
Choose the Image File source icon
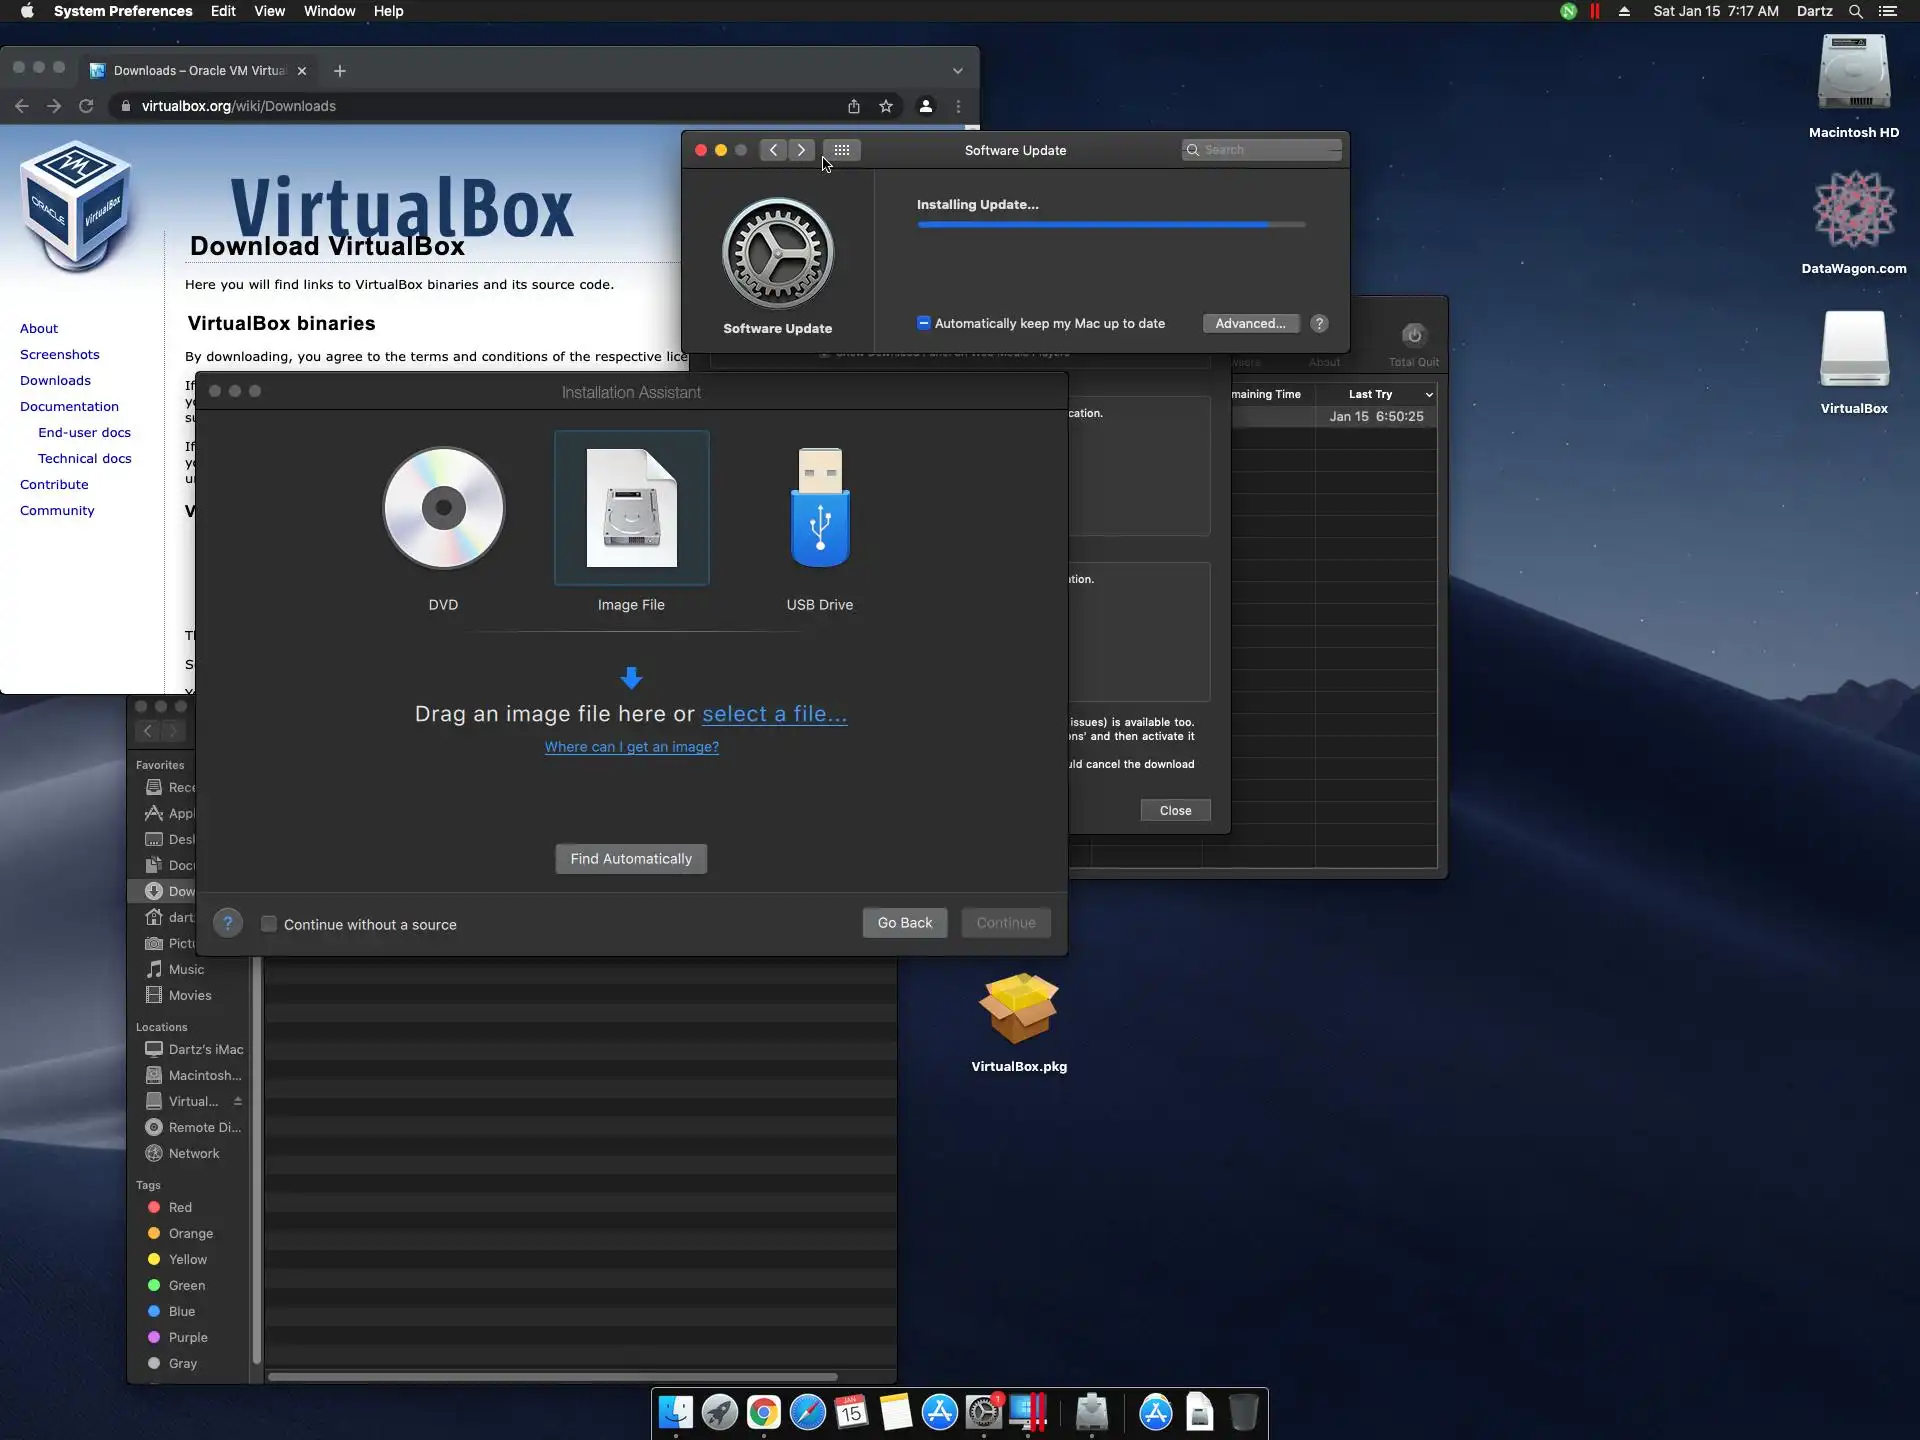click(x=631, y=508)
